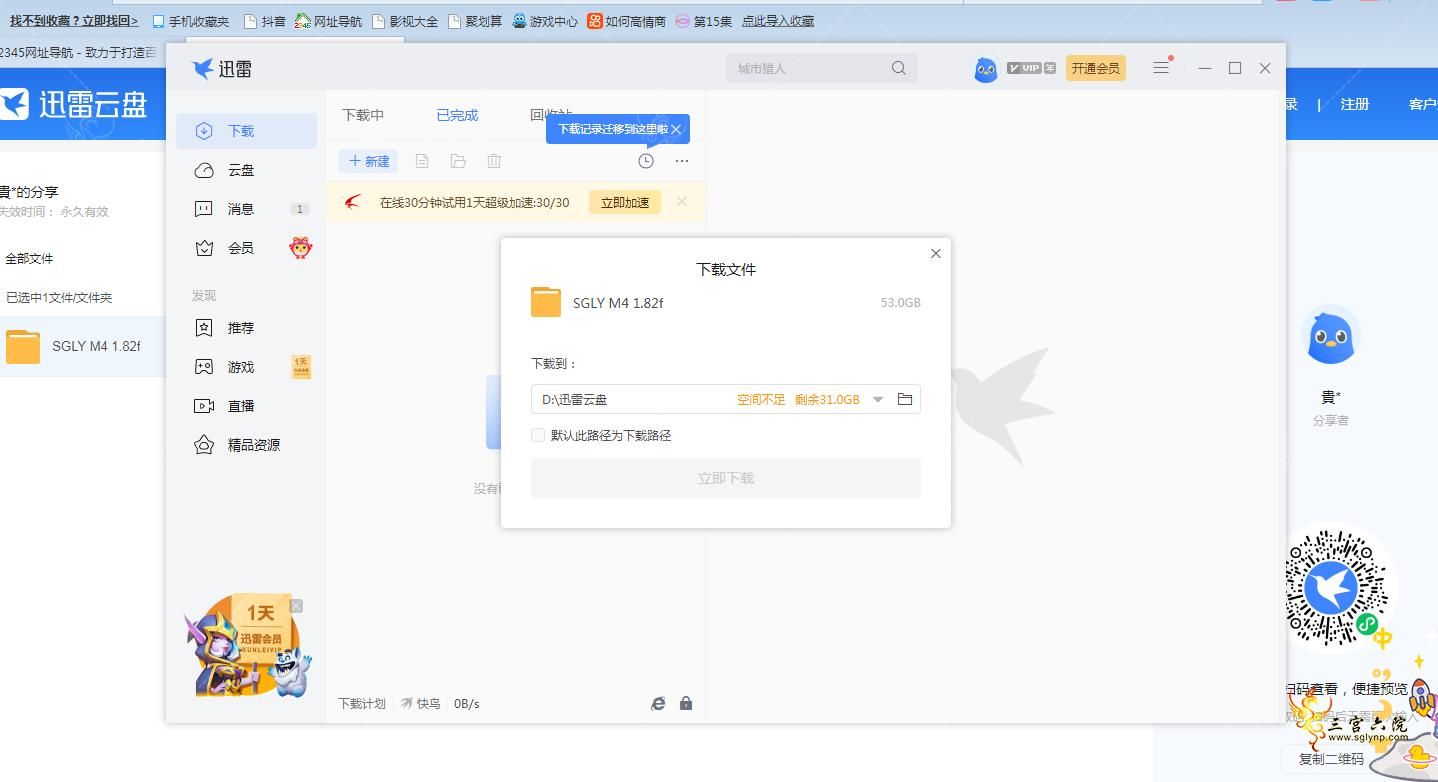Click the open folder toolbar icon
This screenshot has height=782, width=1438.
pyautogui.click(x=458, y=161)
